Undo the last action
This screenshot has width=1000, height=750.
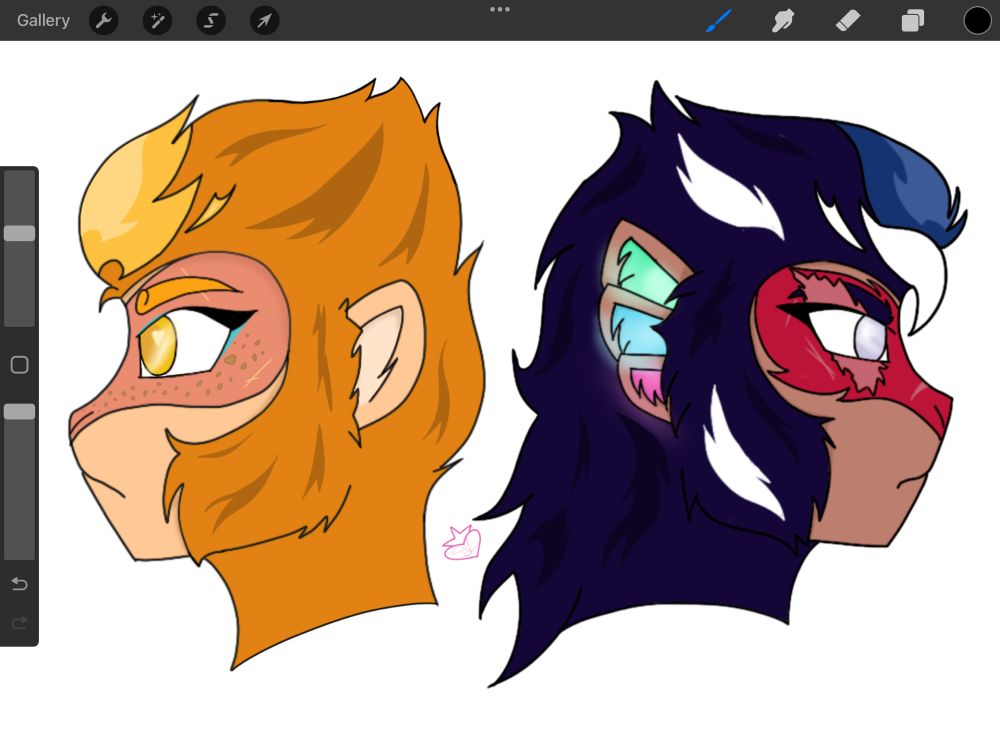pos(19,584)
